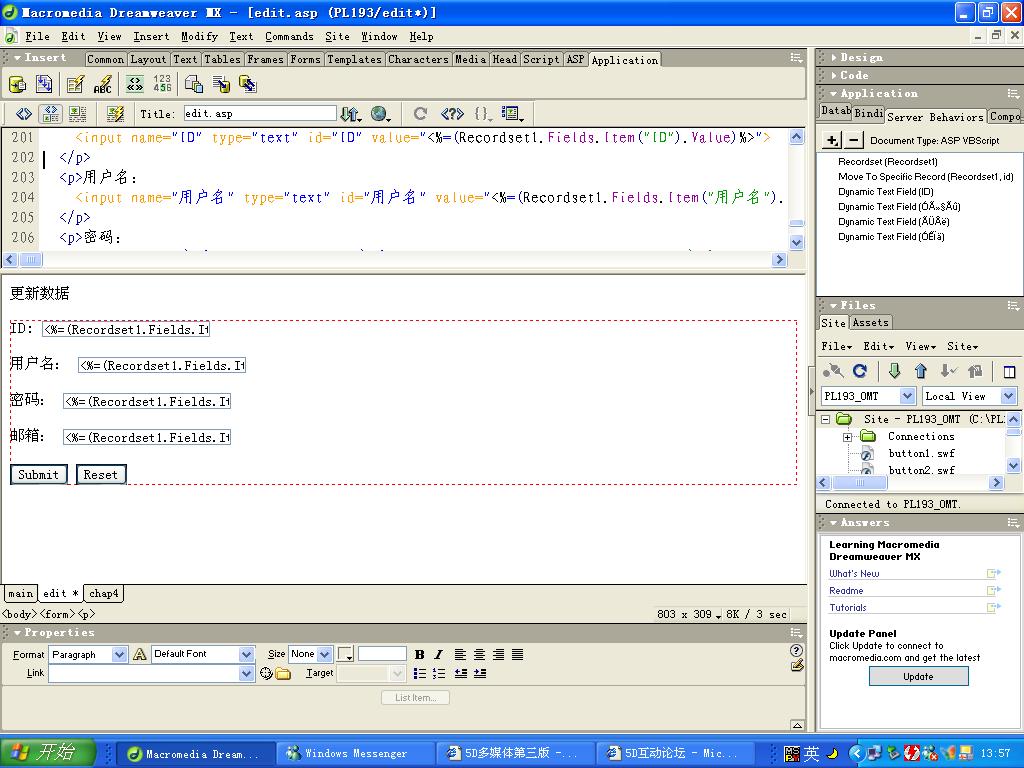Switch to the Forms insert tab
Image resolution: width=1024 pixels, height=768 pixels.
(305, 59)
